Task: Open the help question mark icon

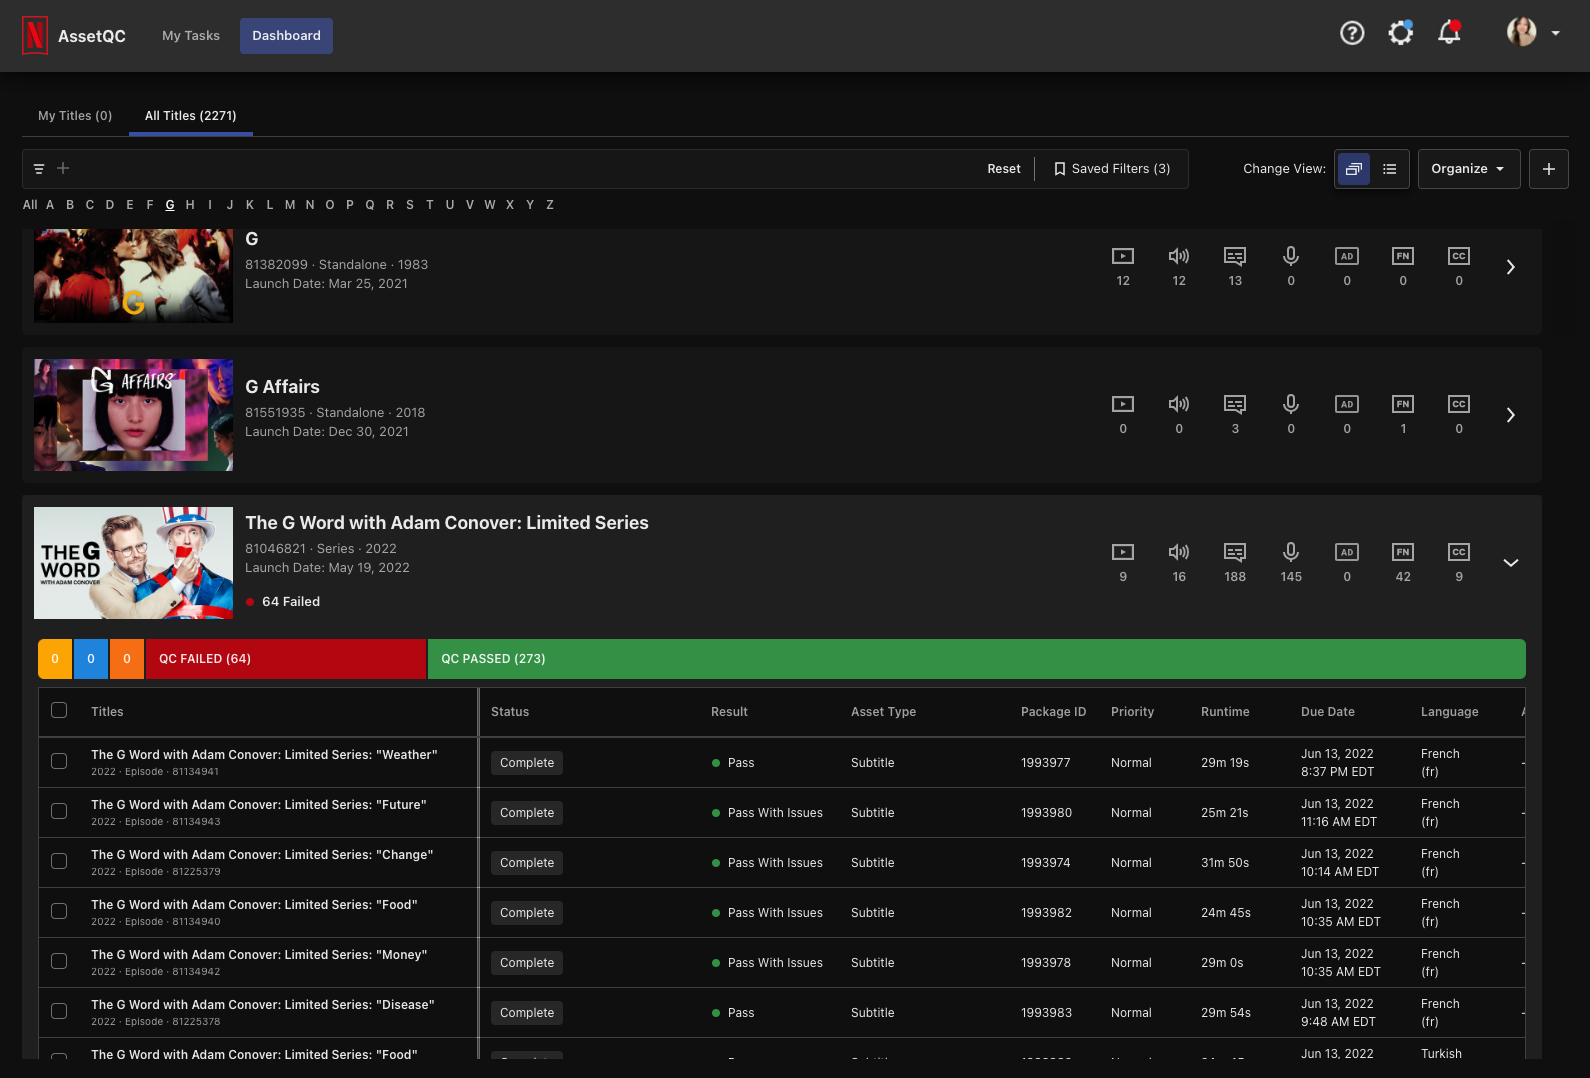Action: coord(1352,34)
